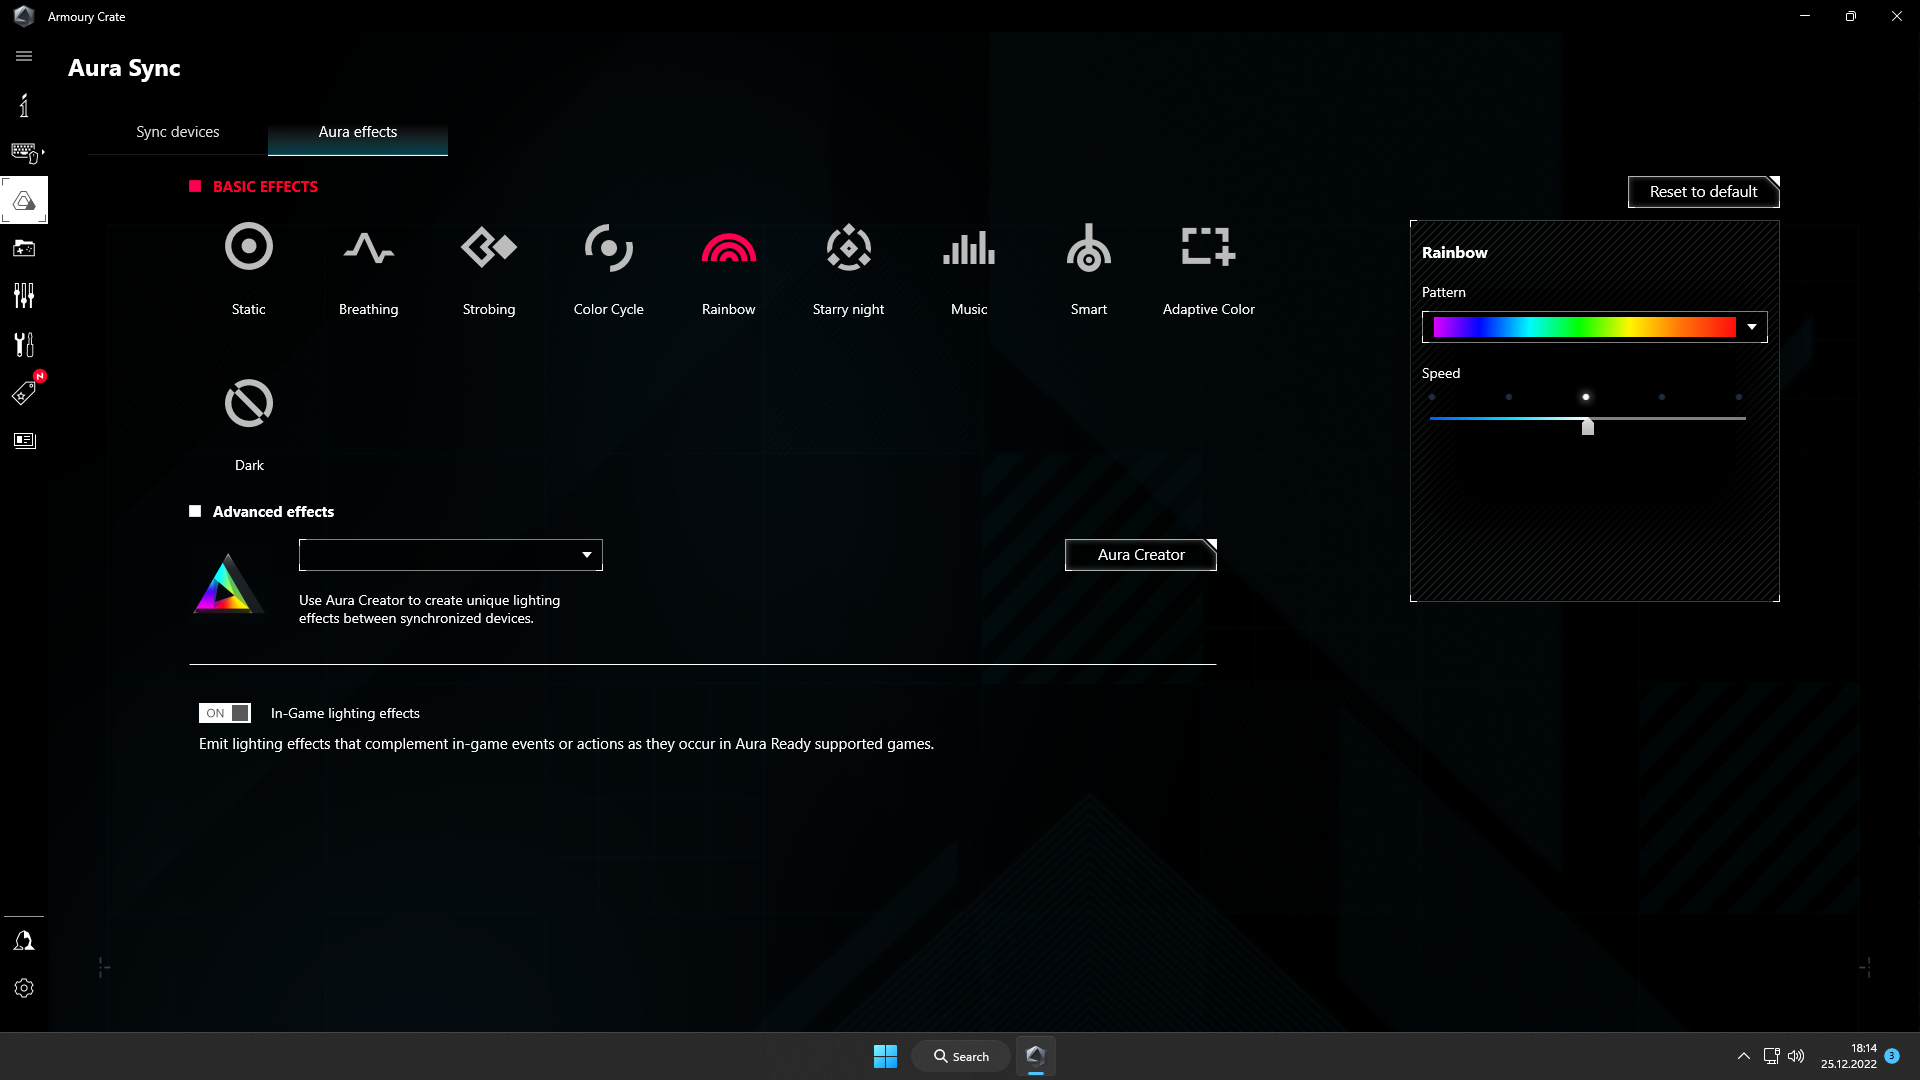Select the Music lighting effect
This screenshot has height=1080, width=1920.
click(968, 262)
